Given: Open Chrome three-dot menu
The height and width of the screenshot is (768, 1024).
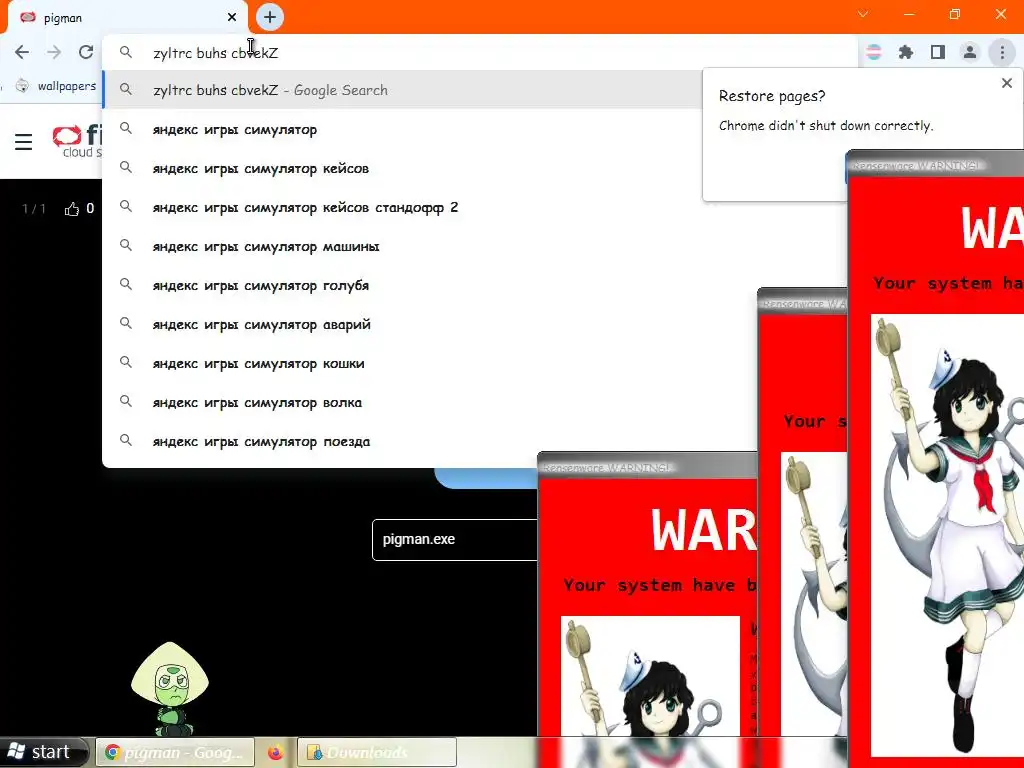Looking at the screenshot, I should click(x=1002, y=52).
